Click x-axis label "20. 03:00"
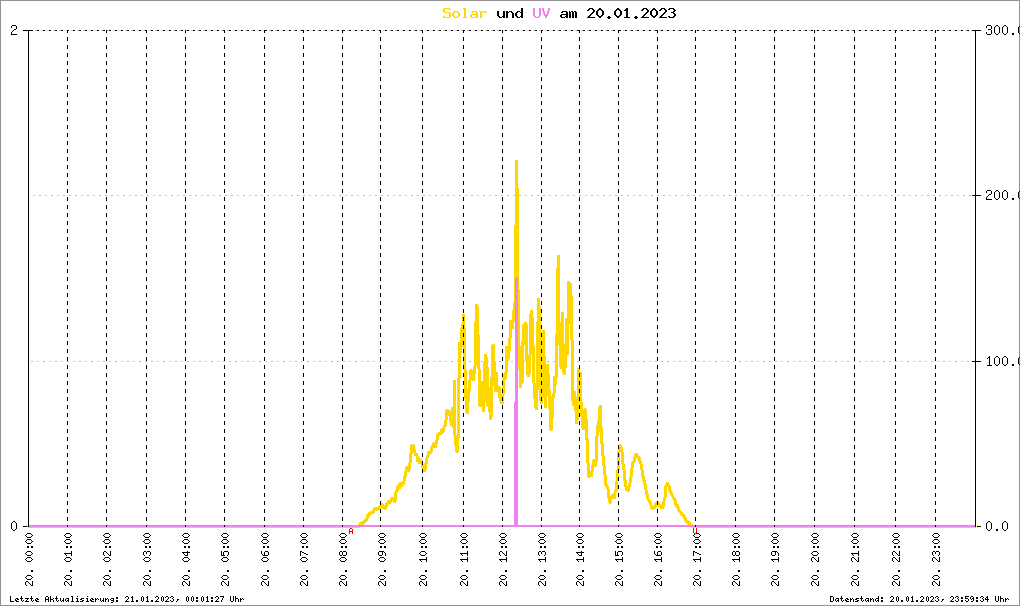Screen dimensions: 1020x606 click(147, 560)
